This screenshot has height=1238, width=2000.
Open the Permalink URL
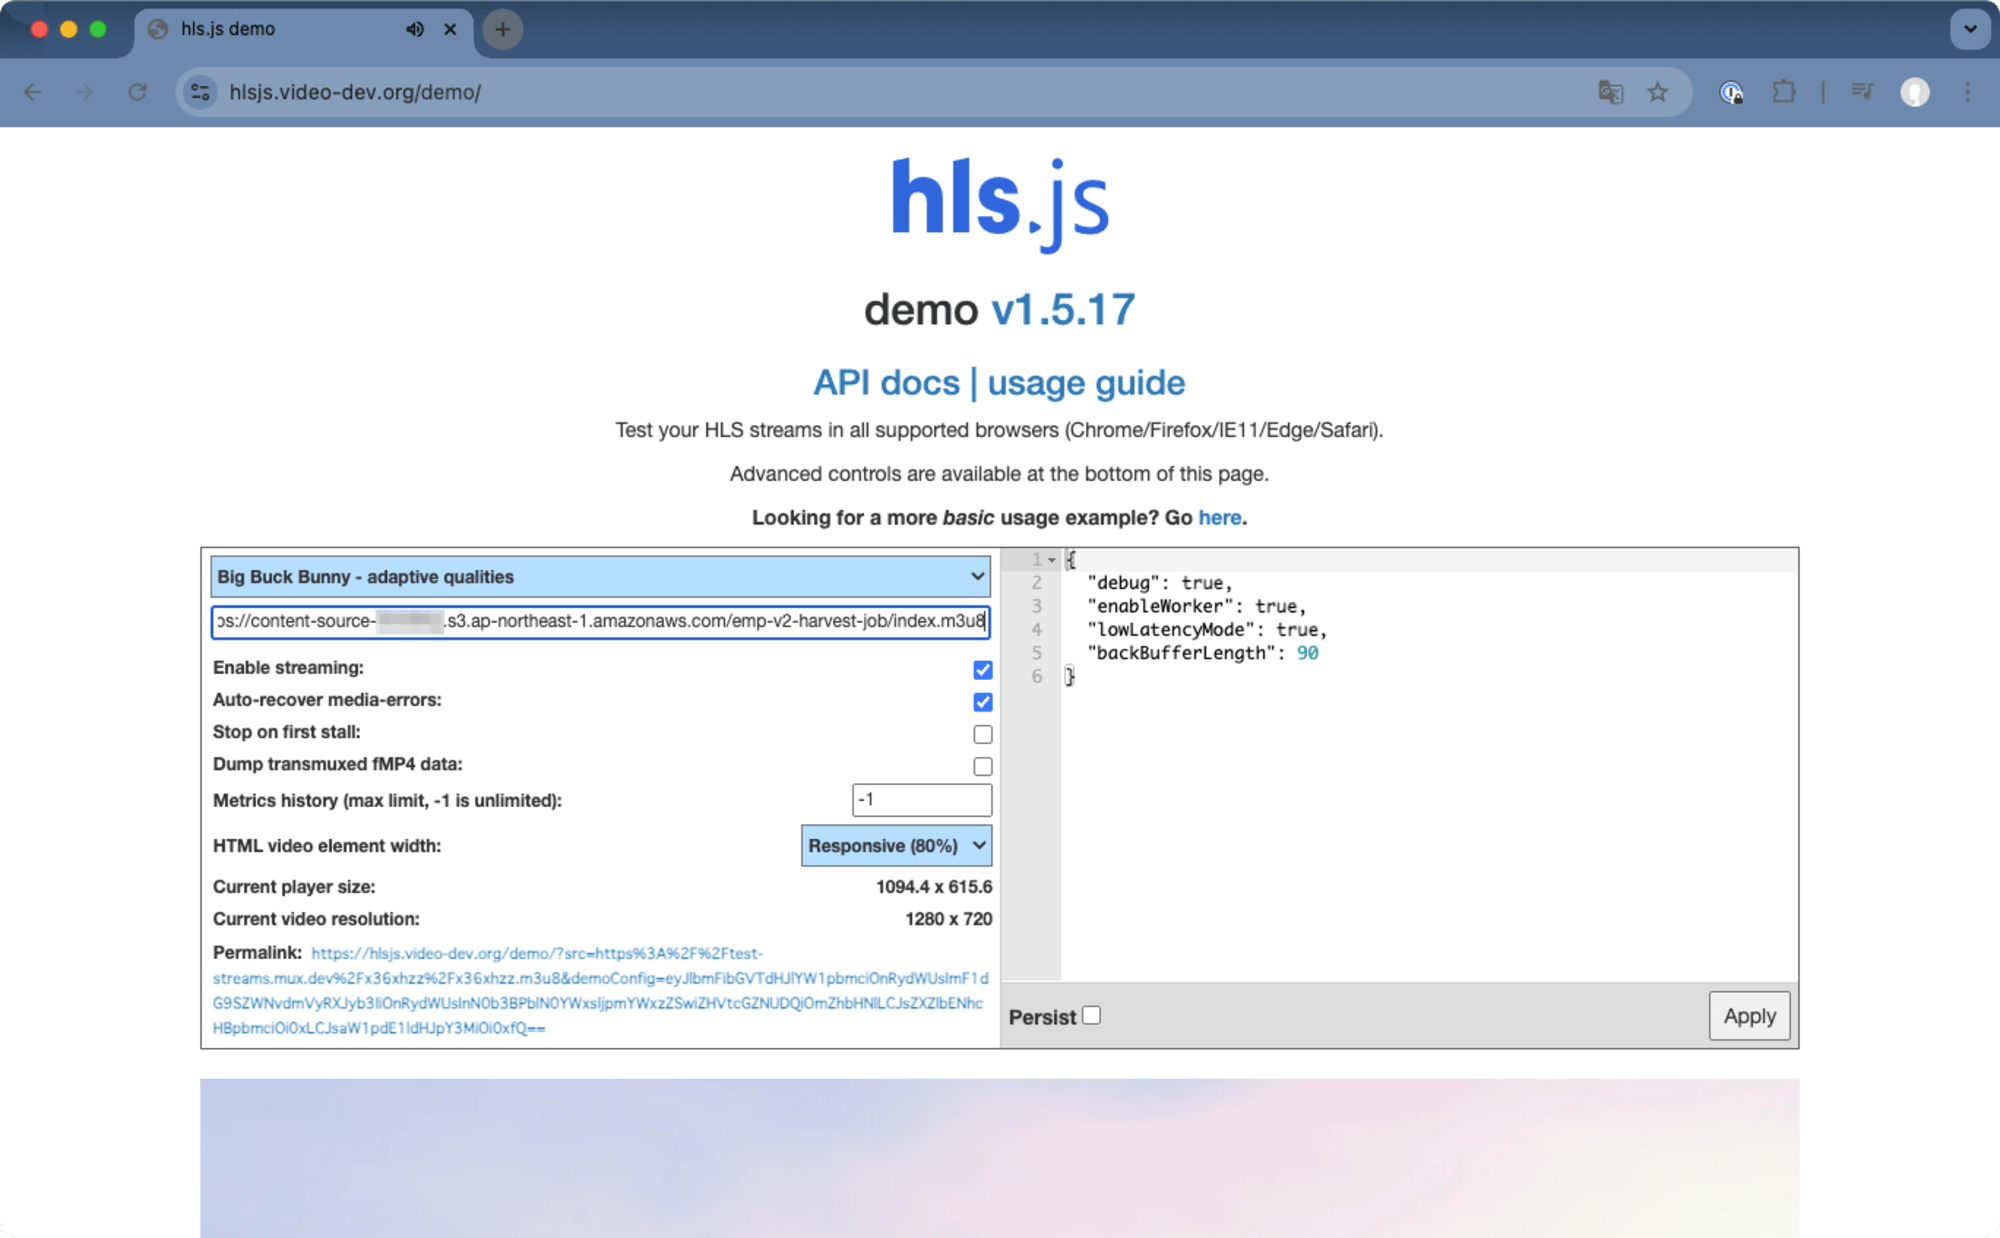[x=600, y=990]
